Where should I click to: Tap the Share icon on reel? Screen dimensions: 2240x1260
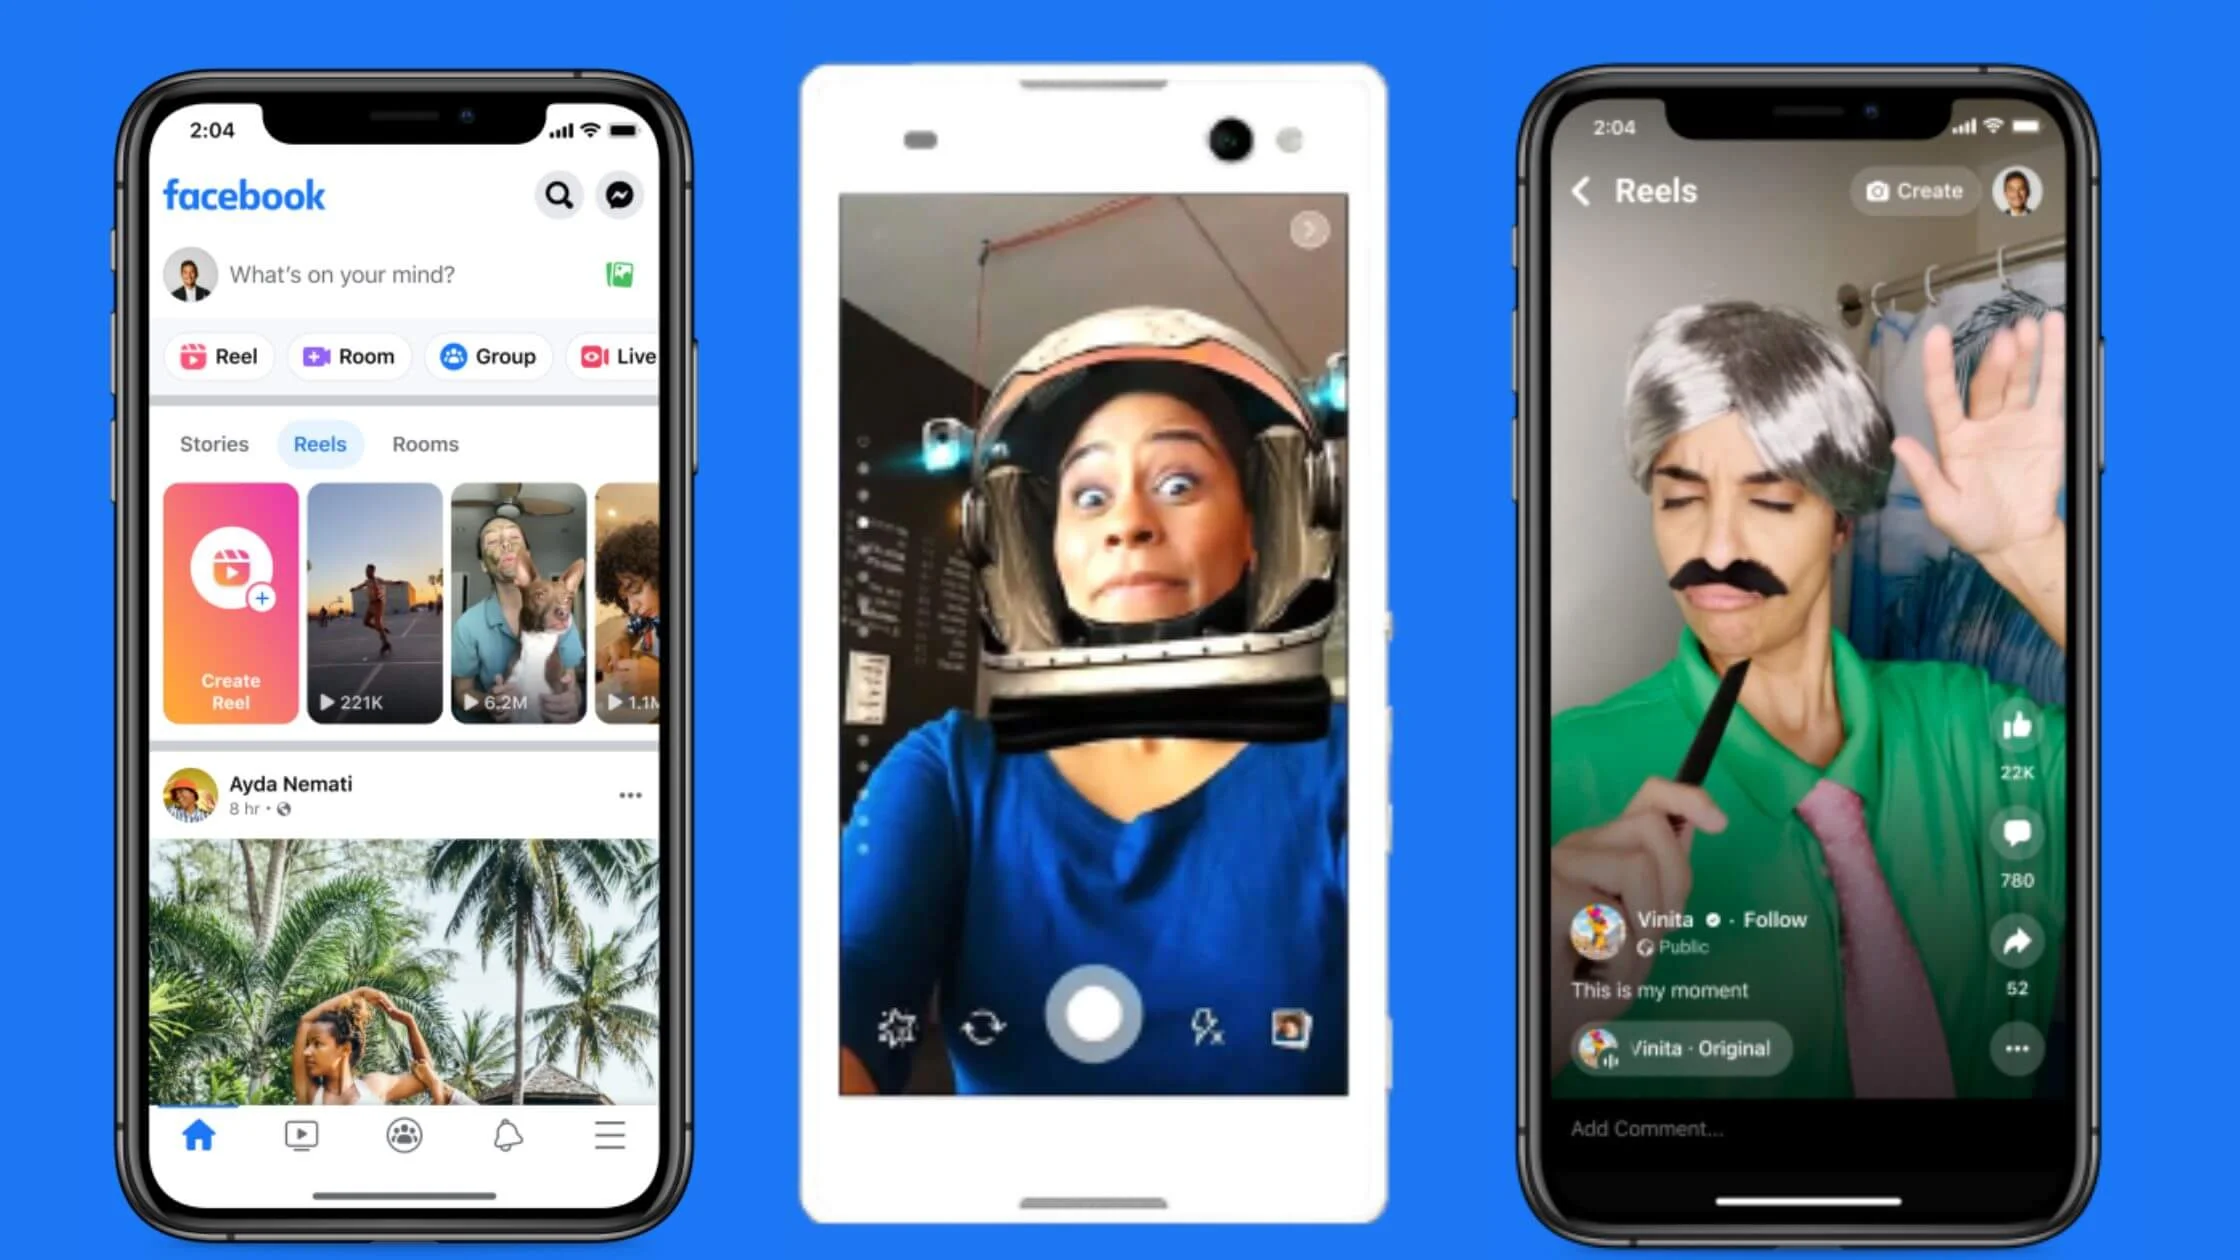(2017, 942)
